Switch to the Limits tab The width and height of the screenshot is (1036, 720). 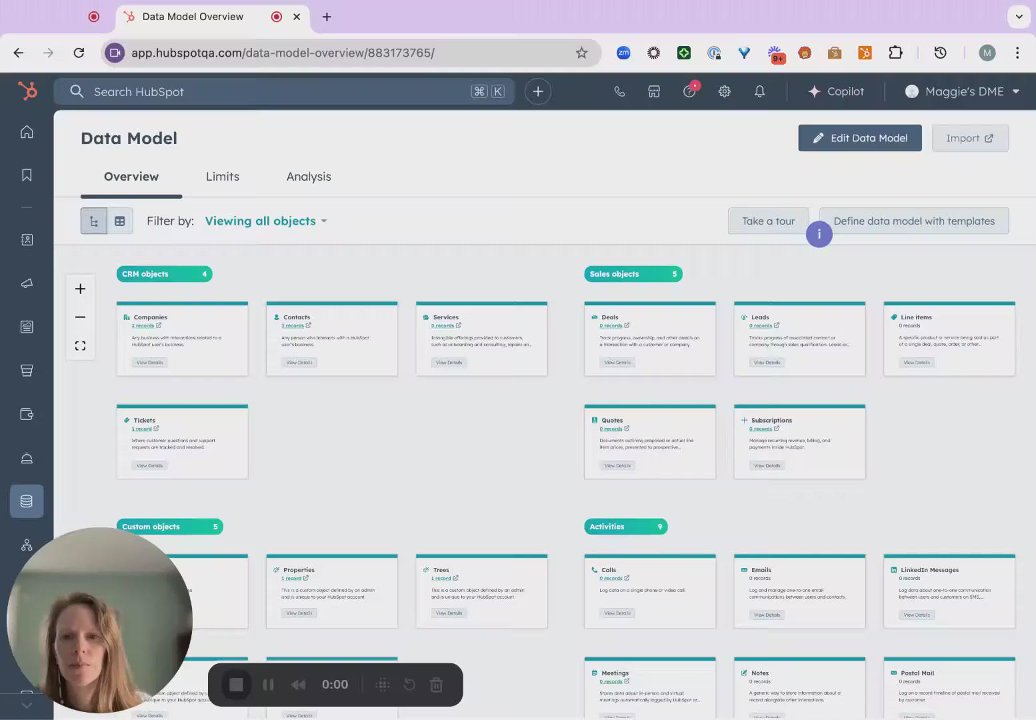coord(222,176)
